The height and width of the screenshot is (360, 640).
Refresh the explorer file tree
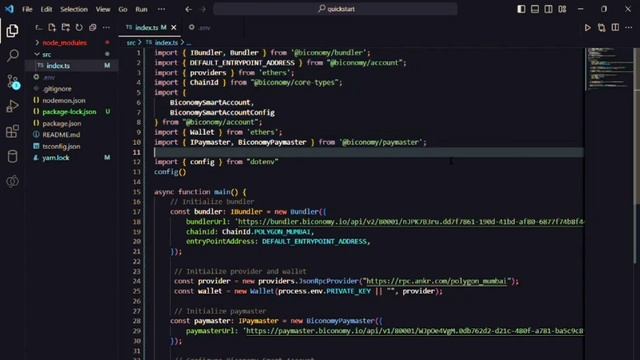tap(79, 27)
